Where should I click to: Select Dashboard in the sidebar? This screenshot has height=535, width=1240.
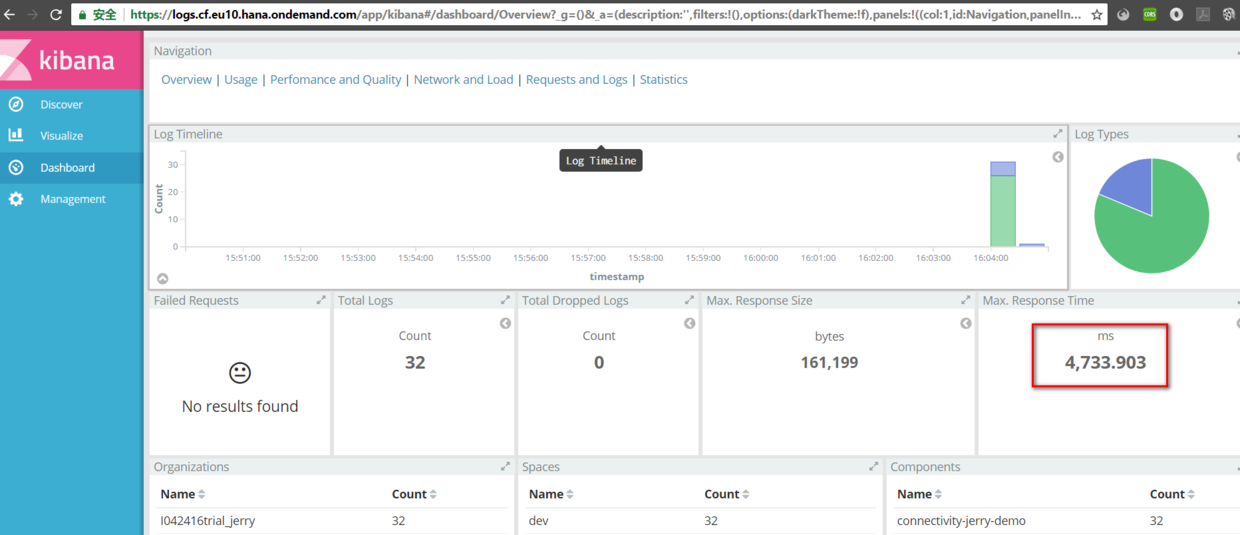point(67,167)
